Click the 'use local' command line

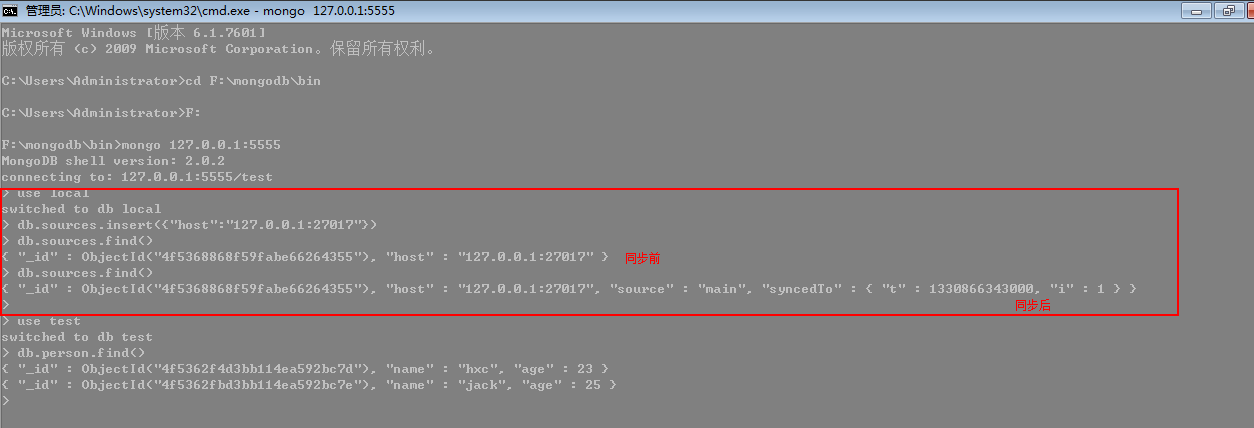pos(46,193)
